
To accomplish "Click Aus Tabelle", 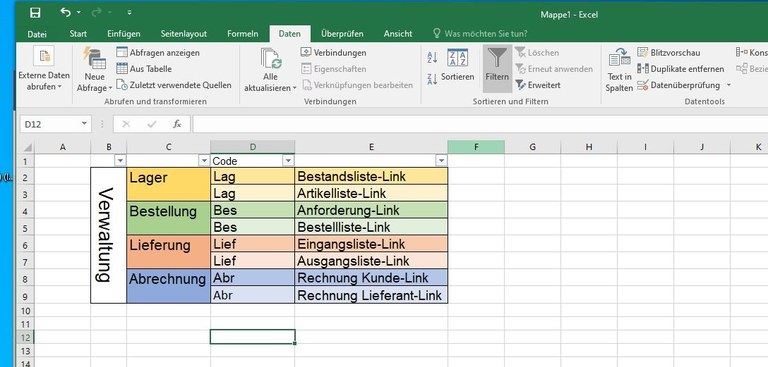I will pyautogui.click(x=144, y=69).
